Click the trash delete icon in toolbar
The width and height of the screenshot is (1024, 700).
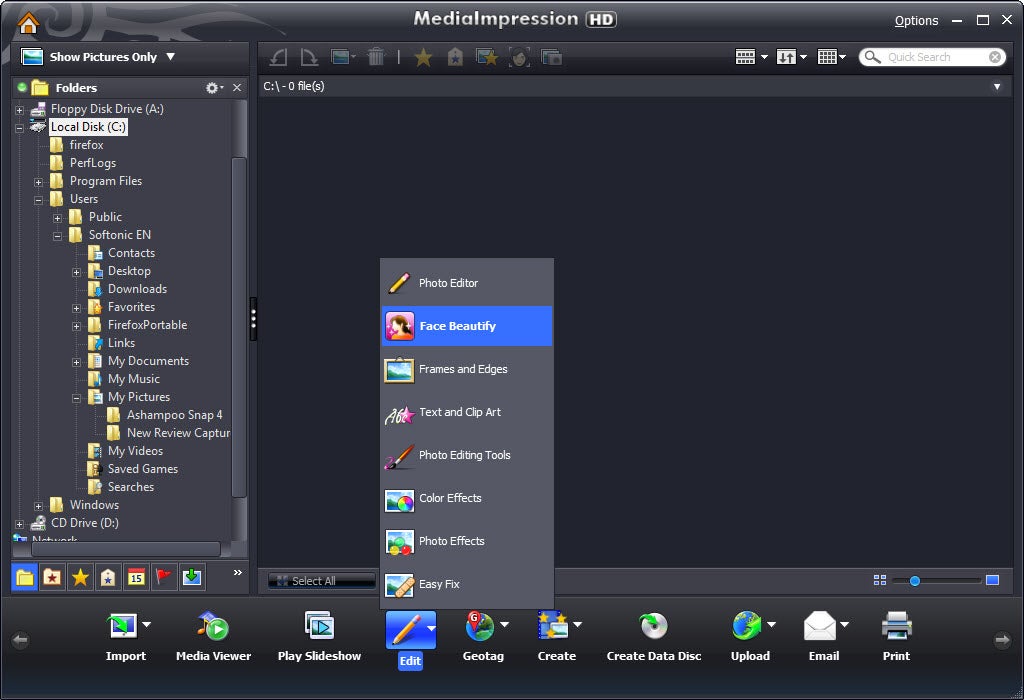376,57
